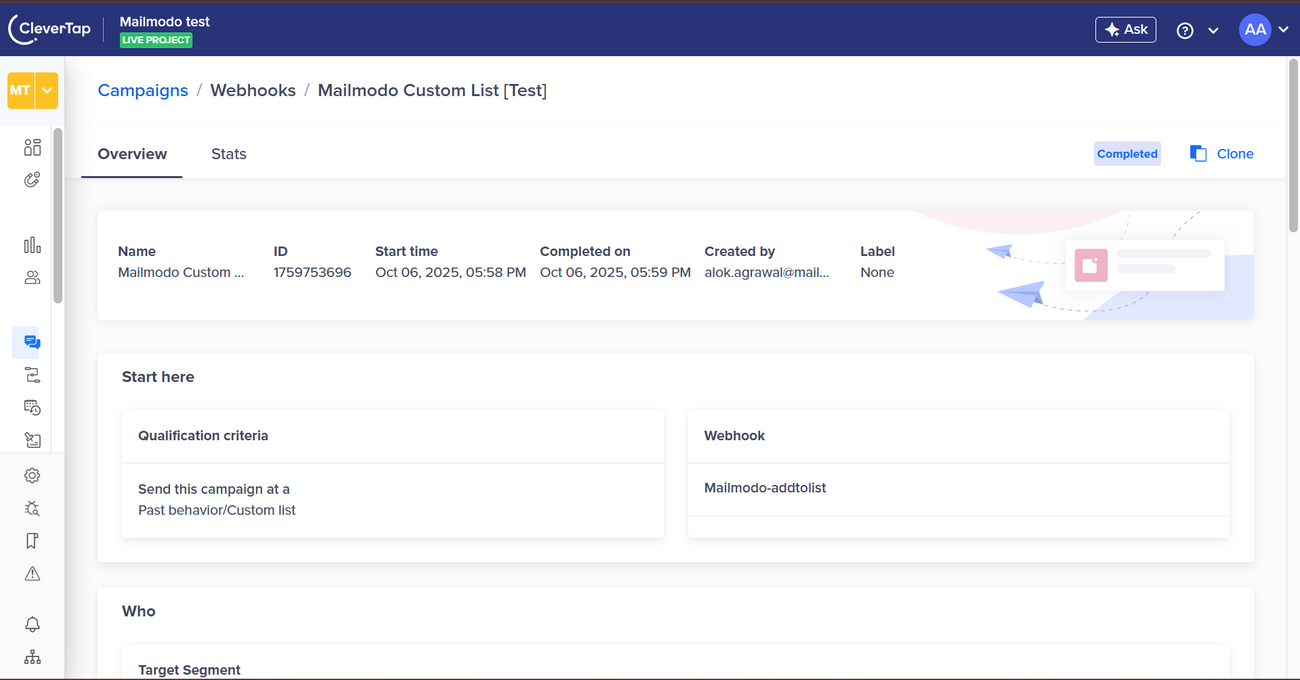Click the bar chart analytics sidebar icon

tap(32, 245)
